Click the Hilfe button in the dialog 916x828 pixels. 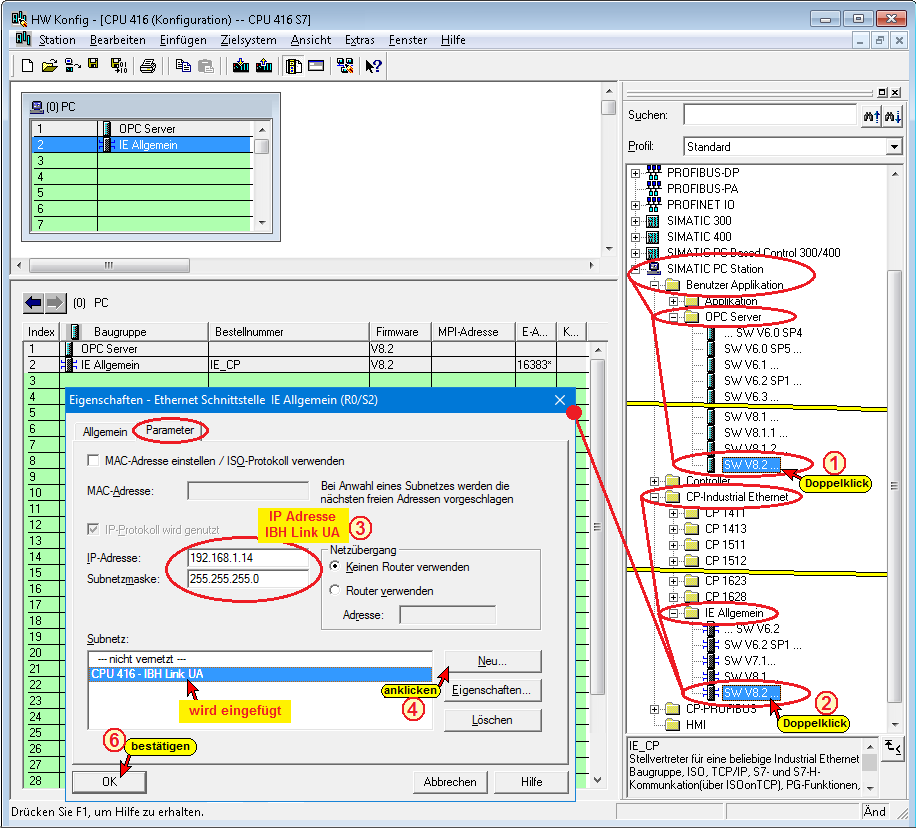click(531, 782)
